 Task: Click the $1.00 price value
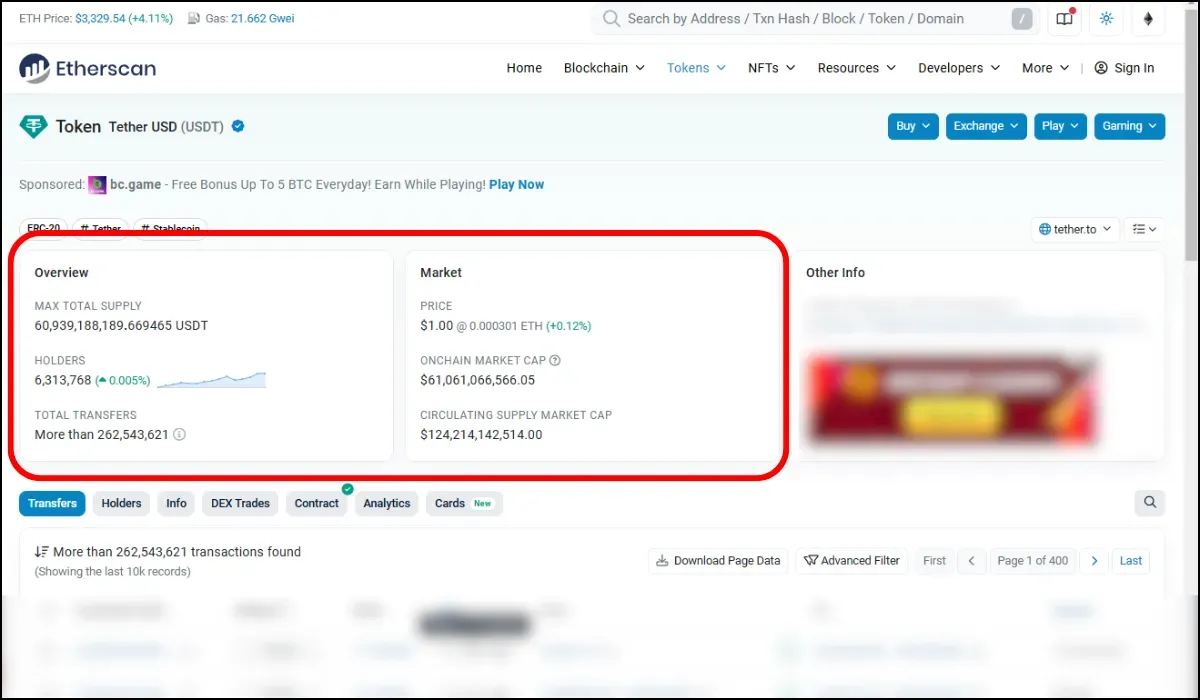pos(437,326)
